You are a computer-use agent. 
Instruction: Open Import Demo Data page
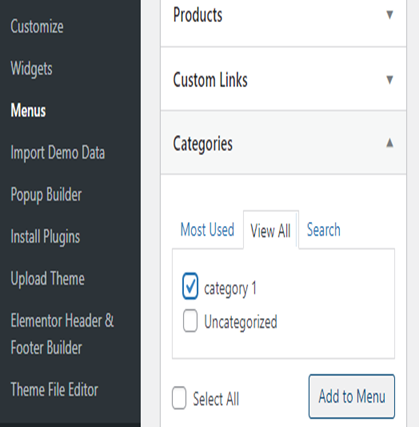[58, 153]
